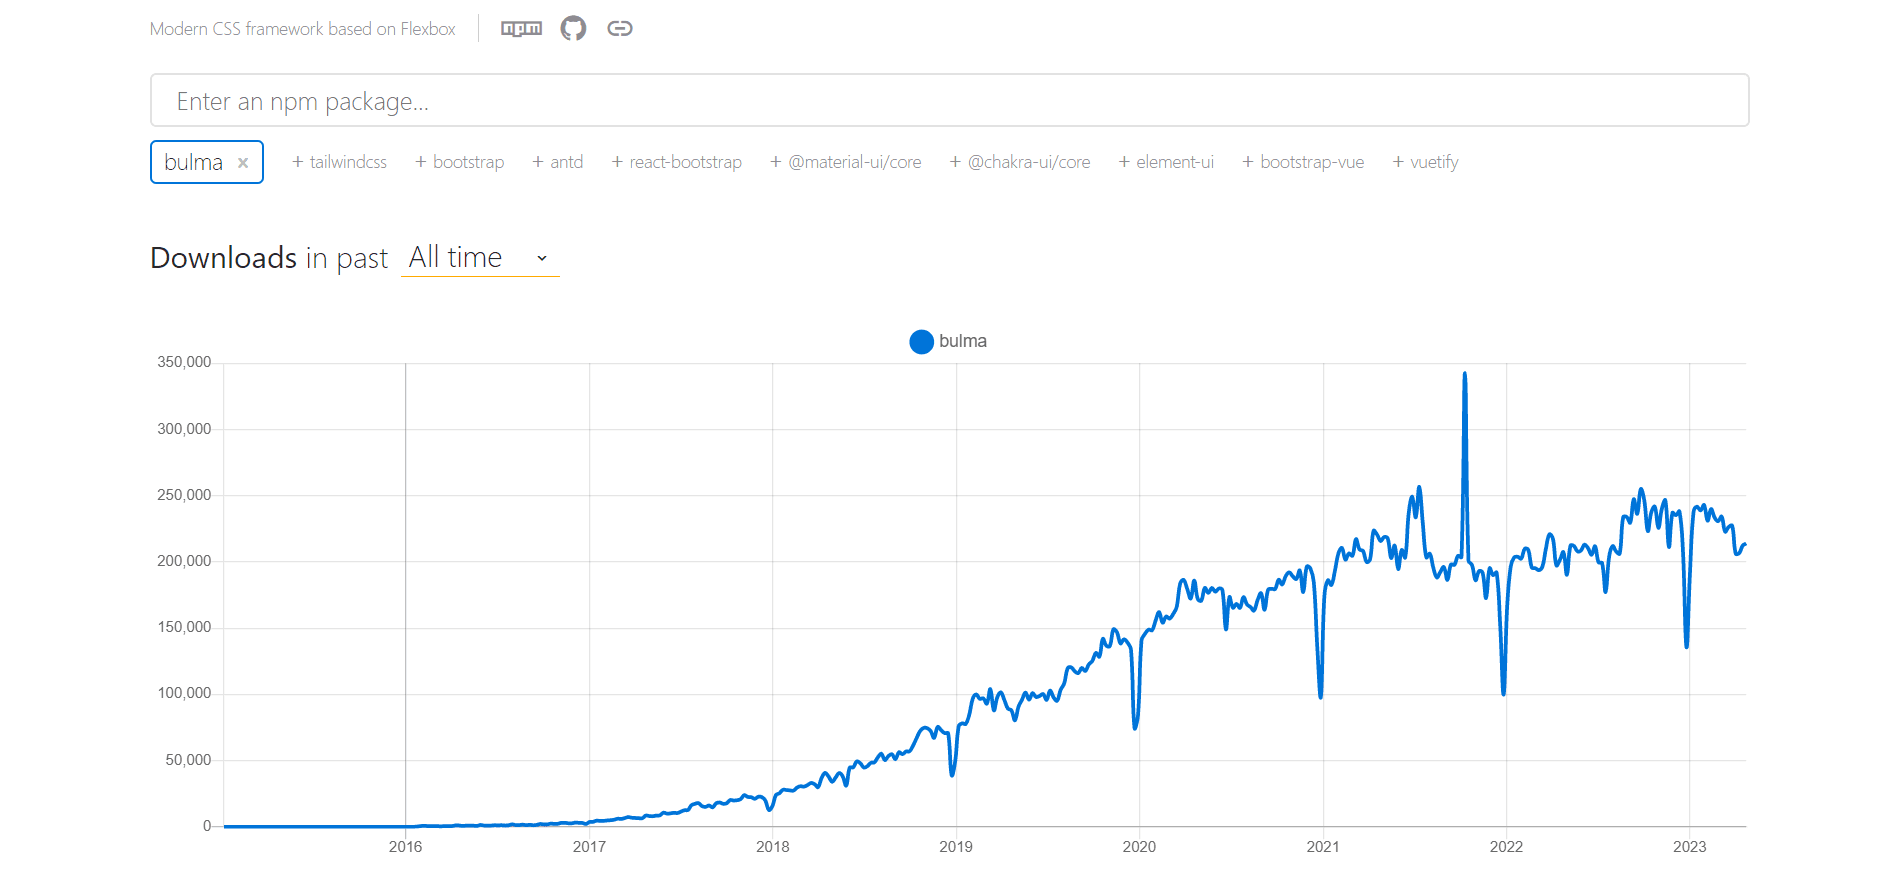Select the react-bootstrap suggestion
This screenshot has height=875, width=1883.
tap(685, 161)
